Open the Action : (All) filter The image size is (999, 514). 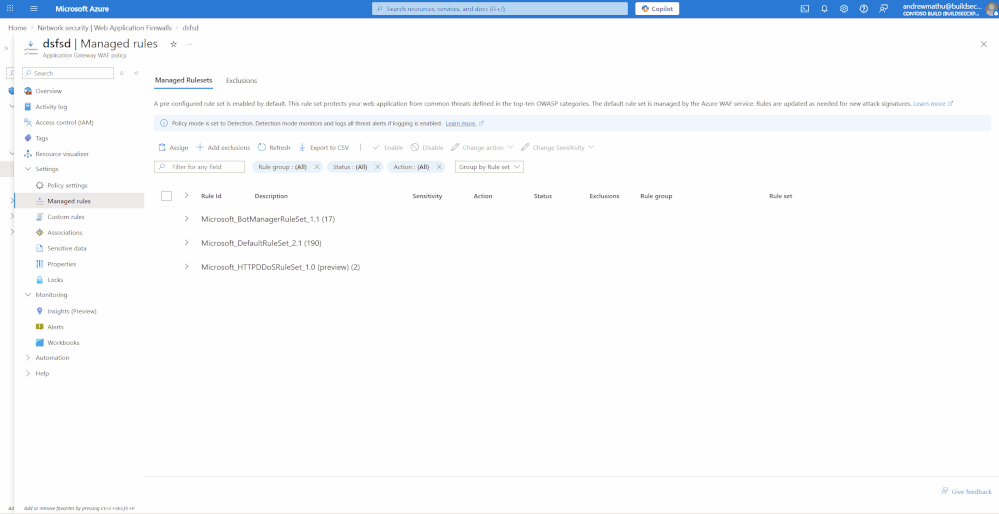(411, 167)
